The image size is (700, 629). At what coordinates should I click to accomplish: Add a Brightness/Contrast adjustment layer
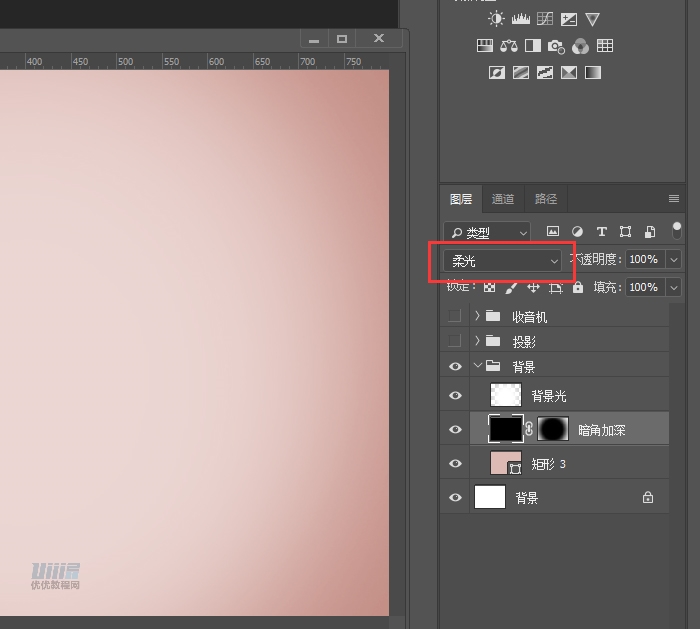pos(497,19)
